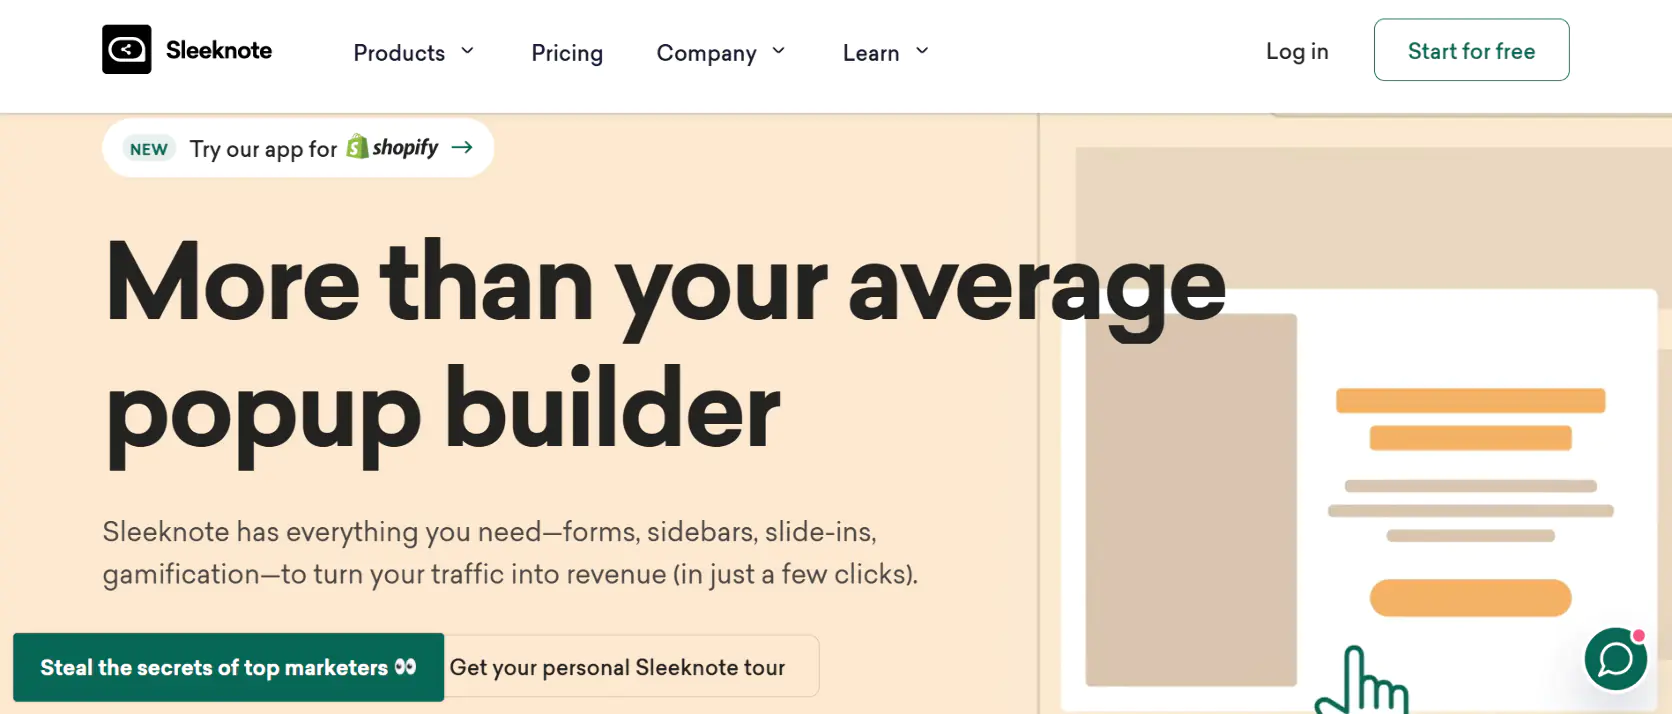Expand the chevron next to Products
Viewport: 1672px width, 714px height.
(467, 51)
